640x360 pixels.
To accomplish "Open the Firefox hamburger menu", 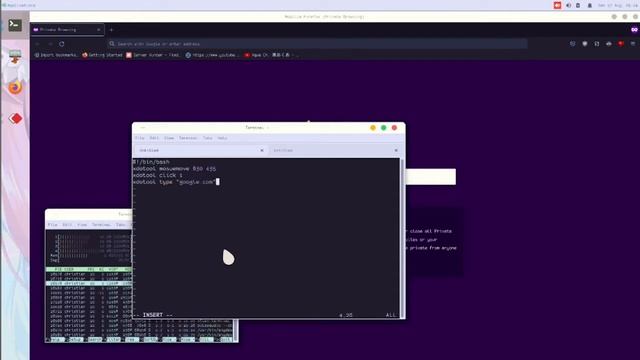I will (x=633, y=44).
